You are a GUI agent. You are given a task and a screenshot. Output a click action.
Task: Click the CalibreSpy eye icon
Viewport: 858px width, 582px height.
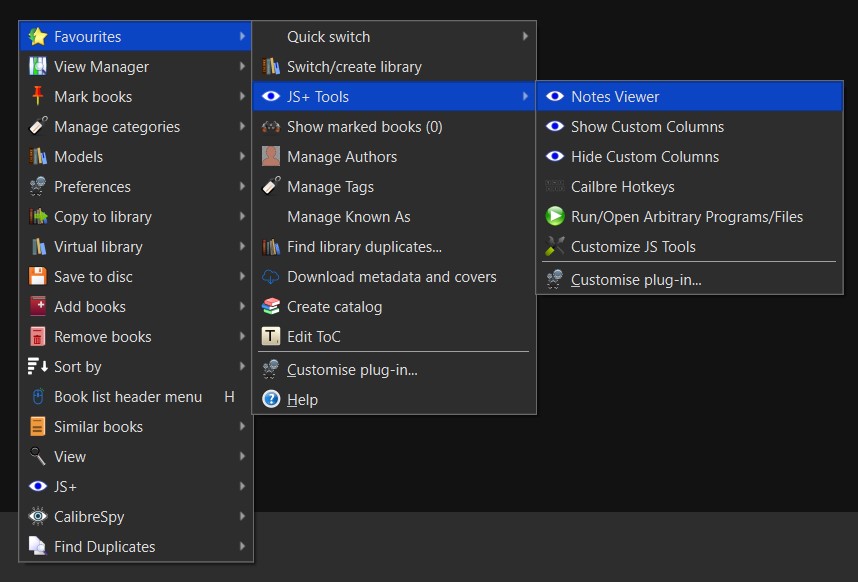coord(38,517)
